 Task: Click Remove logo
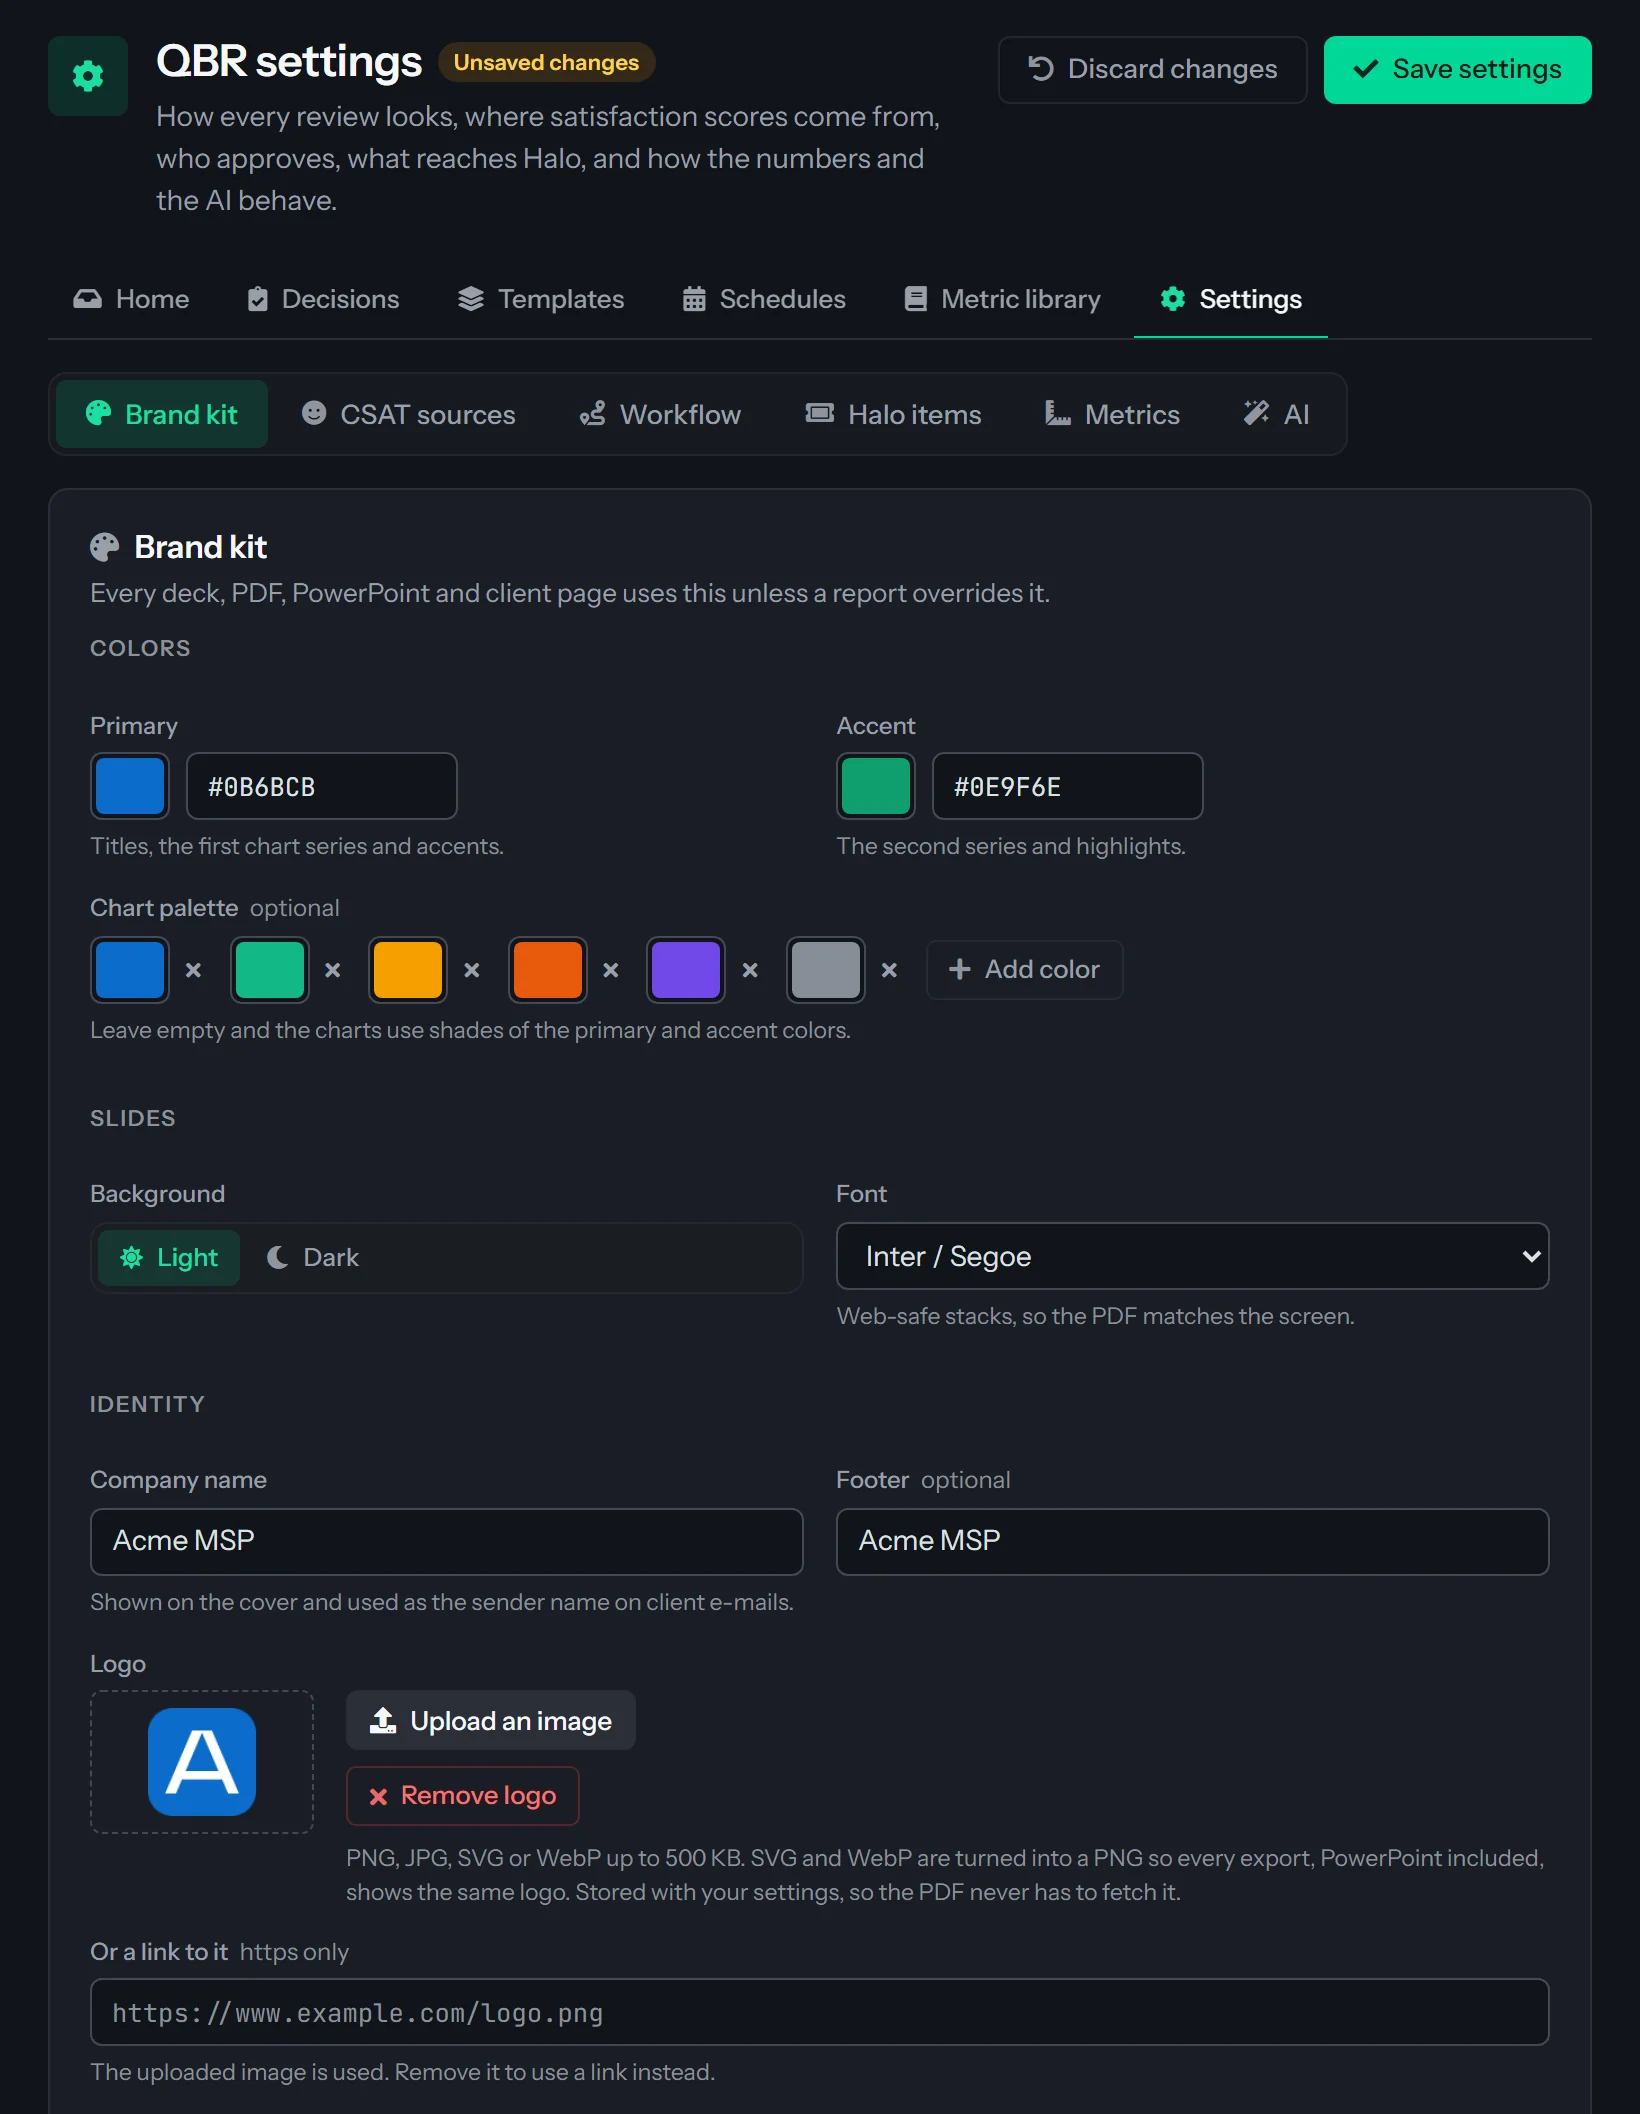(x=463, y=1796)
